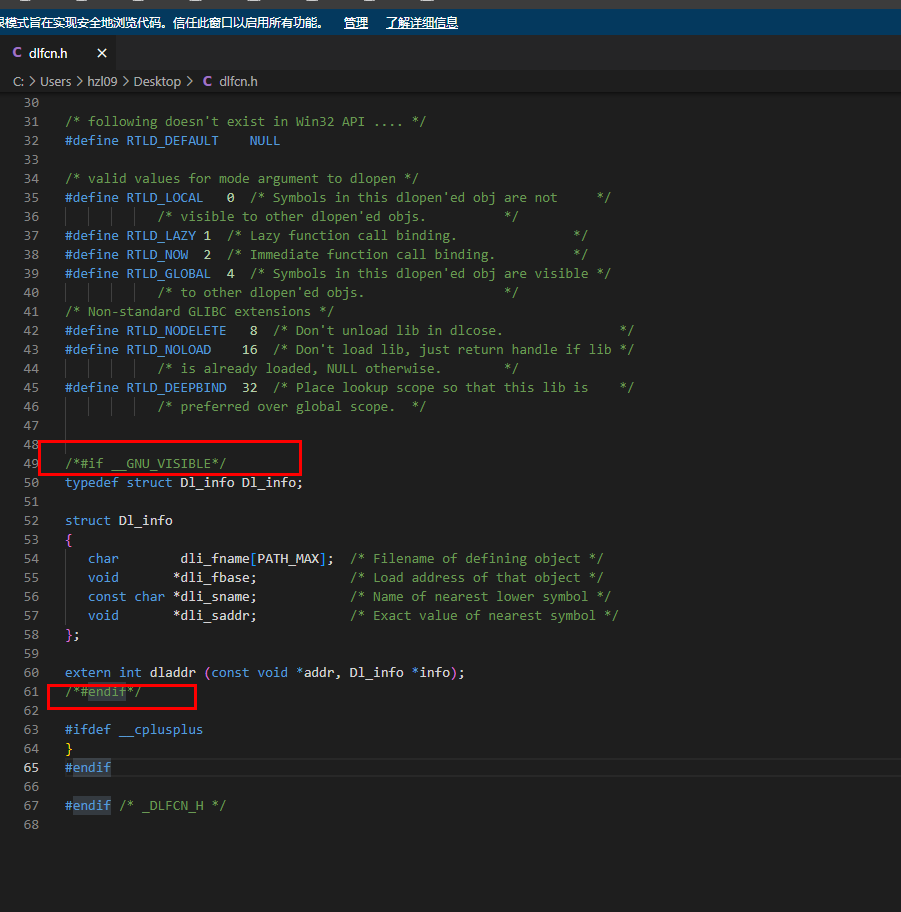The image size is (901, 912).
Task: Click the C file icon in dlfcn.h tab
Action: tap(17, 53)
